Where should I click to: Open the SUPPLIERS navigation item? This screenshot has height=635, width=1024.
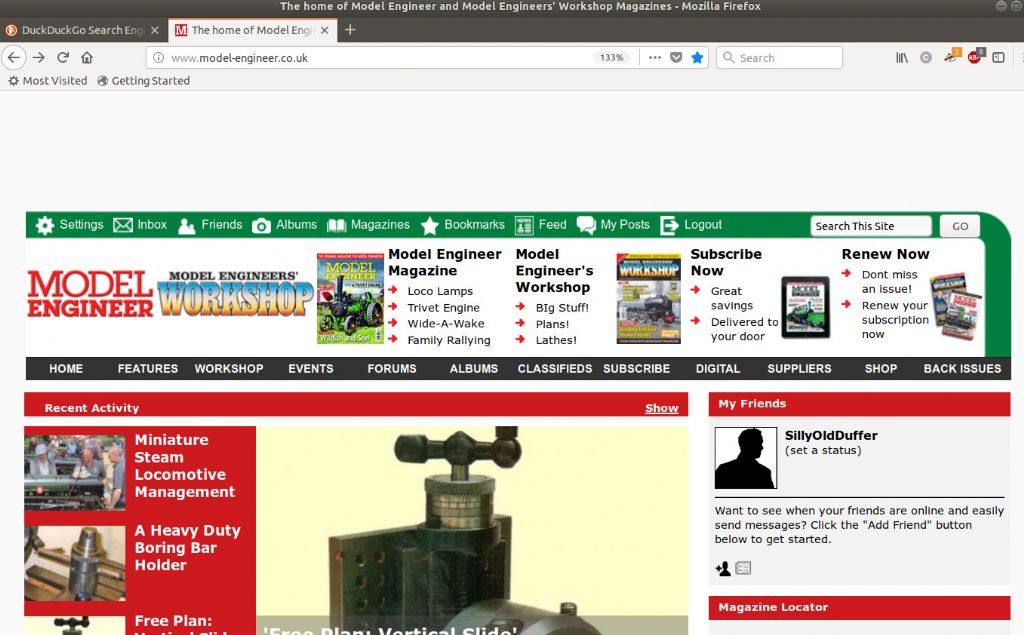[799, 368]
